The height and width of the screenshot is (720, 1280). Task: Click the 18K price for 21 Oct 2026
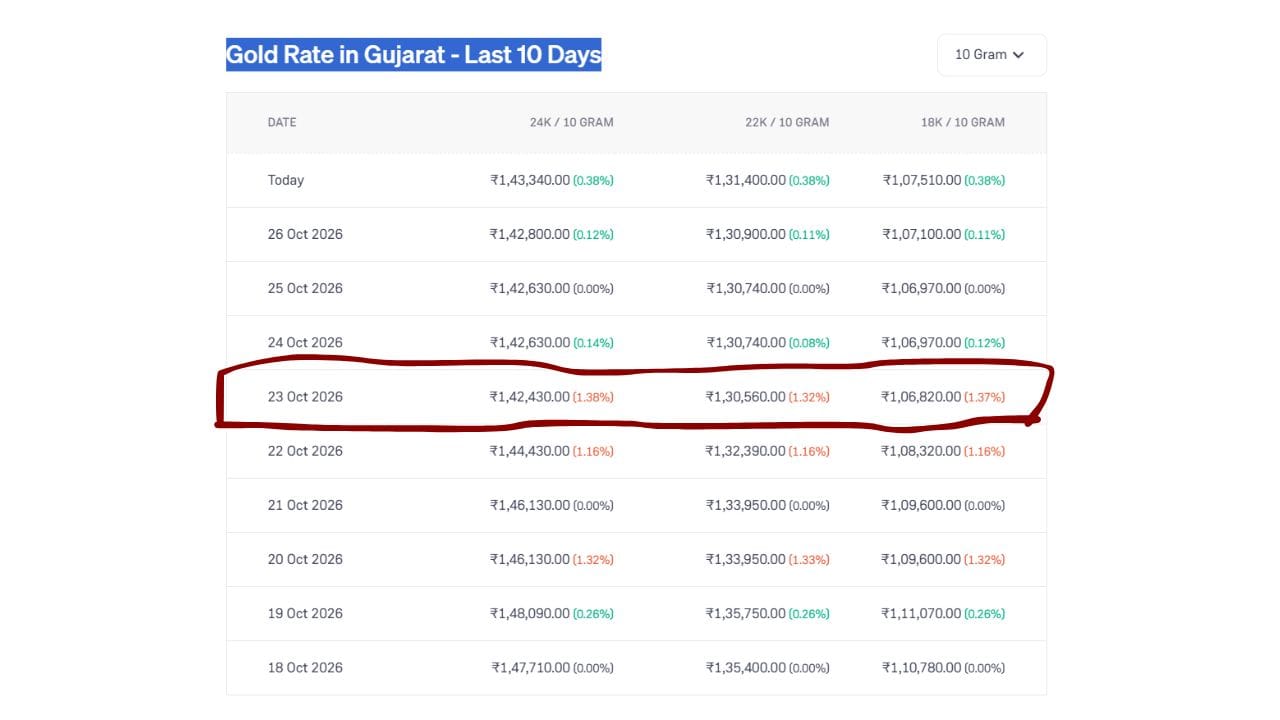tap(922, 504)
